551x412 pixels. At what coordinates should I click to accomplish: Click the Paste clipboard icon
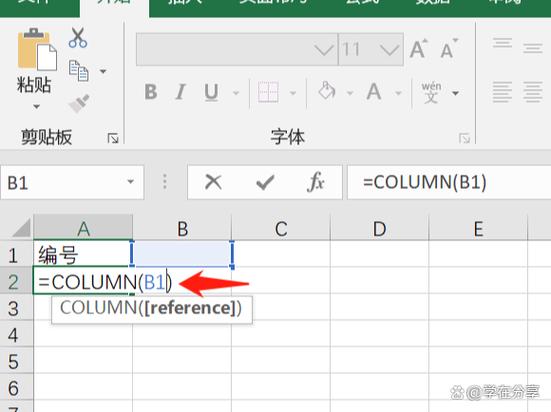[37, 49]
